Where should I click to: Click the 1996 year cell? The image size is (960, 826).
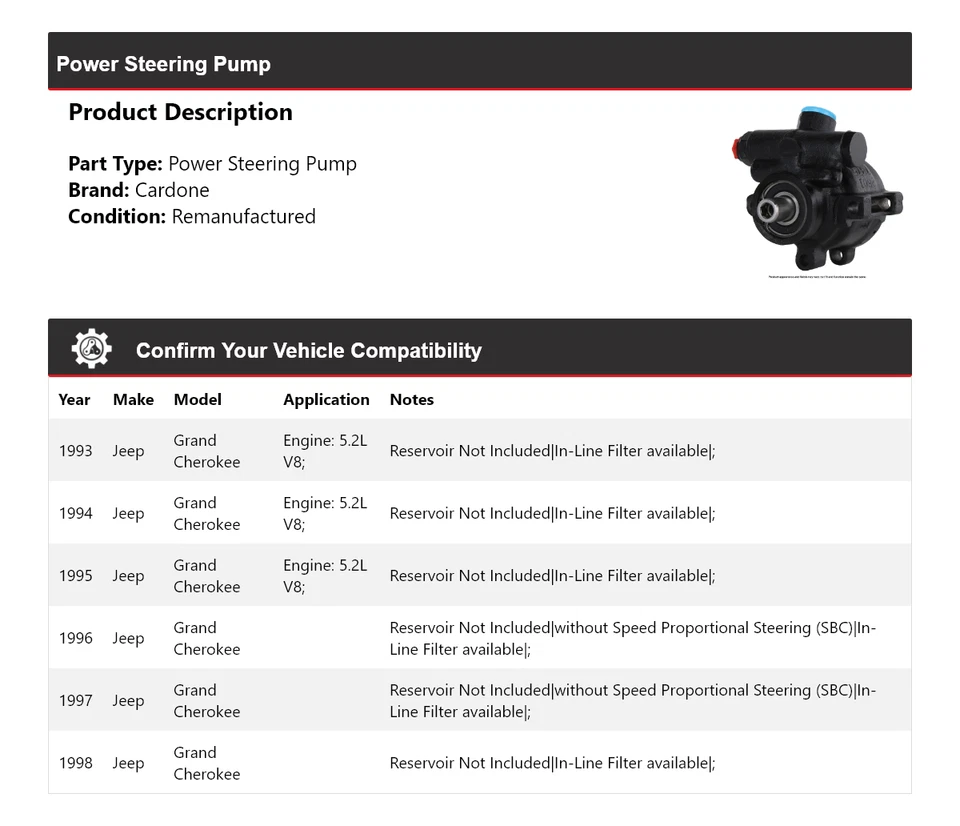(x=75, y=638)
